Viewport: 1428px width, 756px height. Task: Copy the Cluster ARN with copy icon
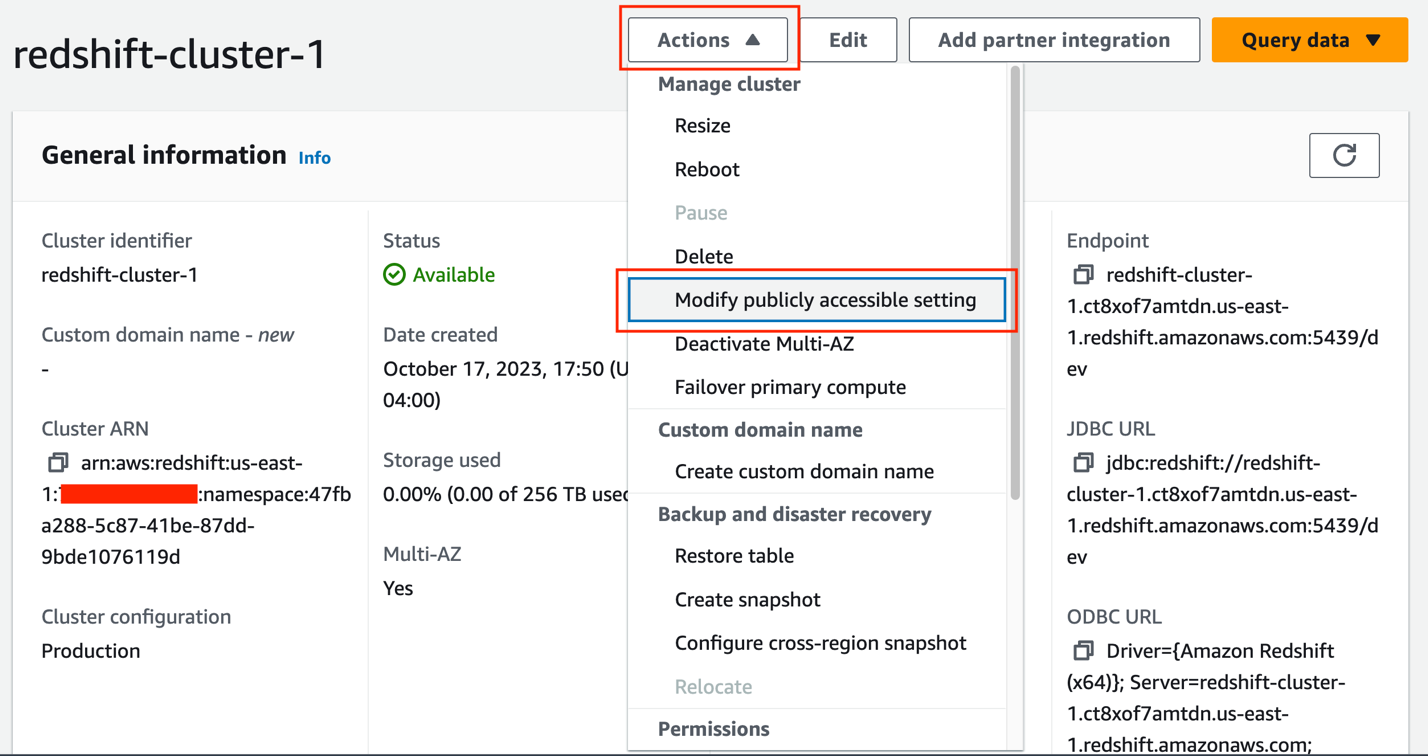coord(58,463)
